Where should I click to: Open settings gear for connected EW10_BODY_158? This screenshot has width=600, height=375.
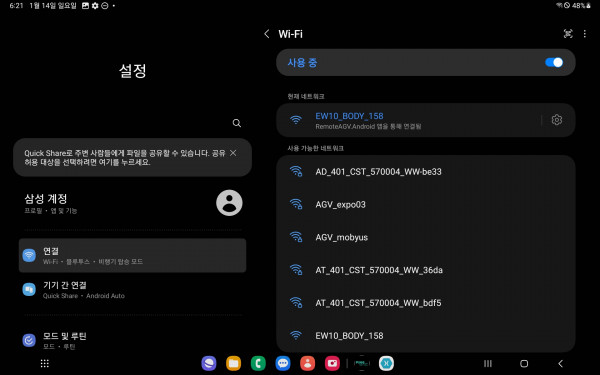point(557,120)
